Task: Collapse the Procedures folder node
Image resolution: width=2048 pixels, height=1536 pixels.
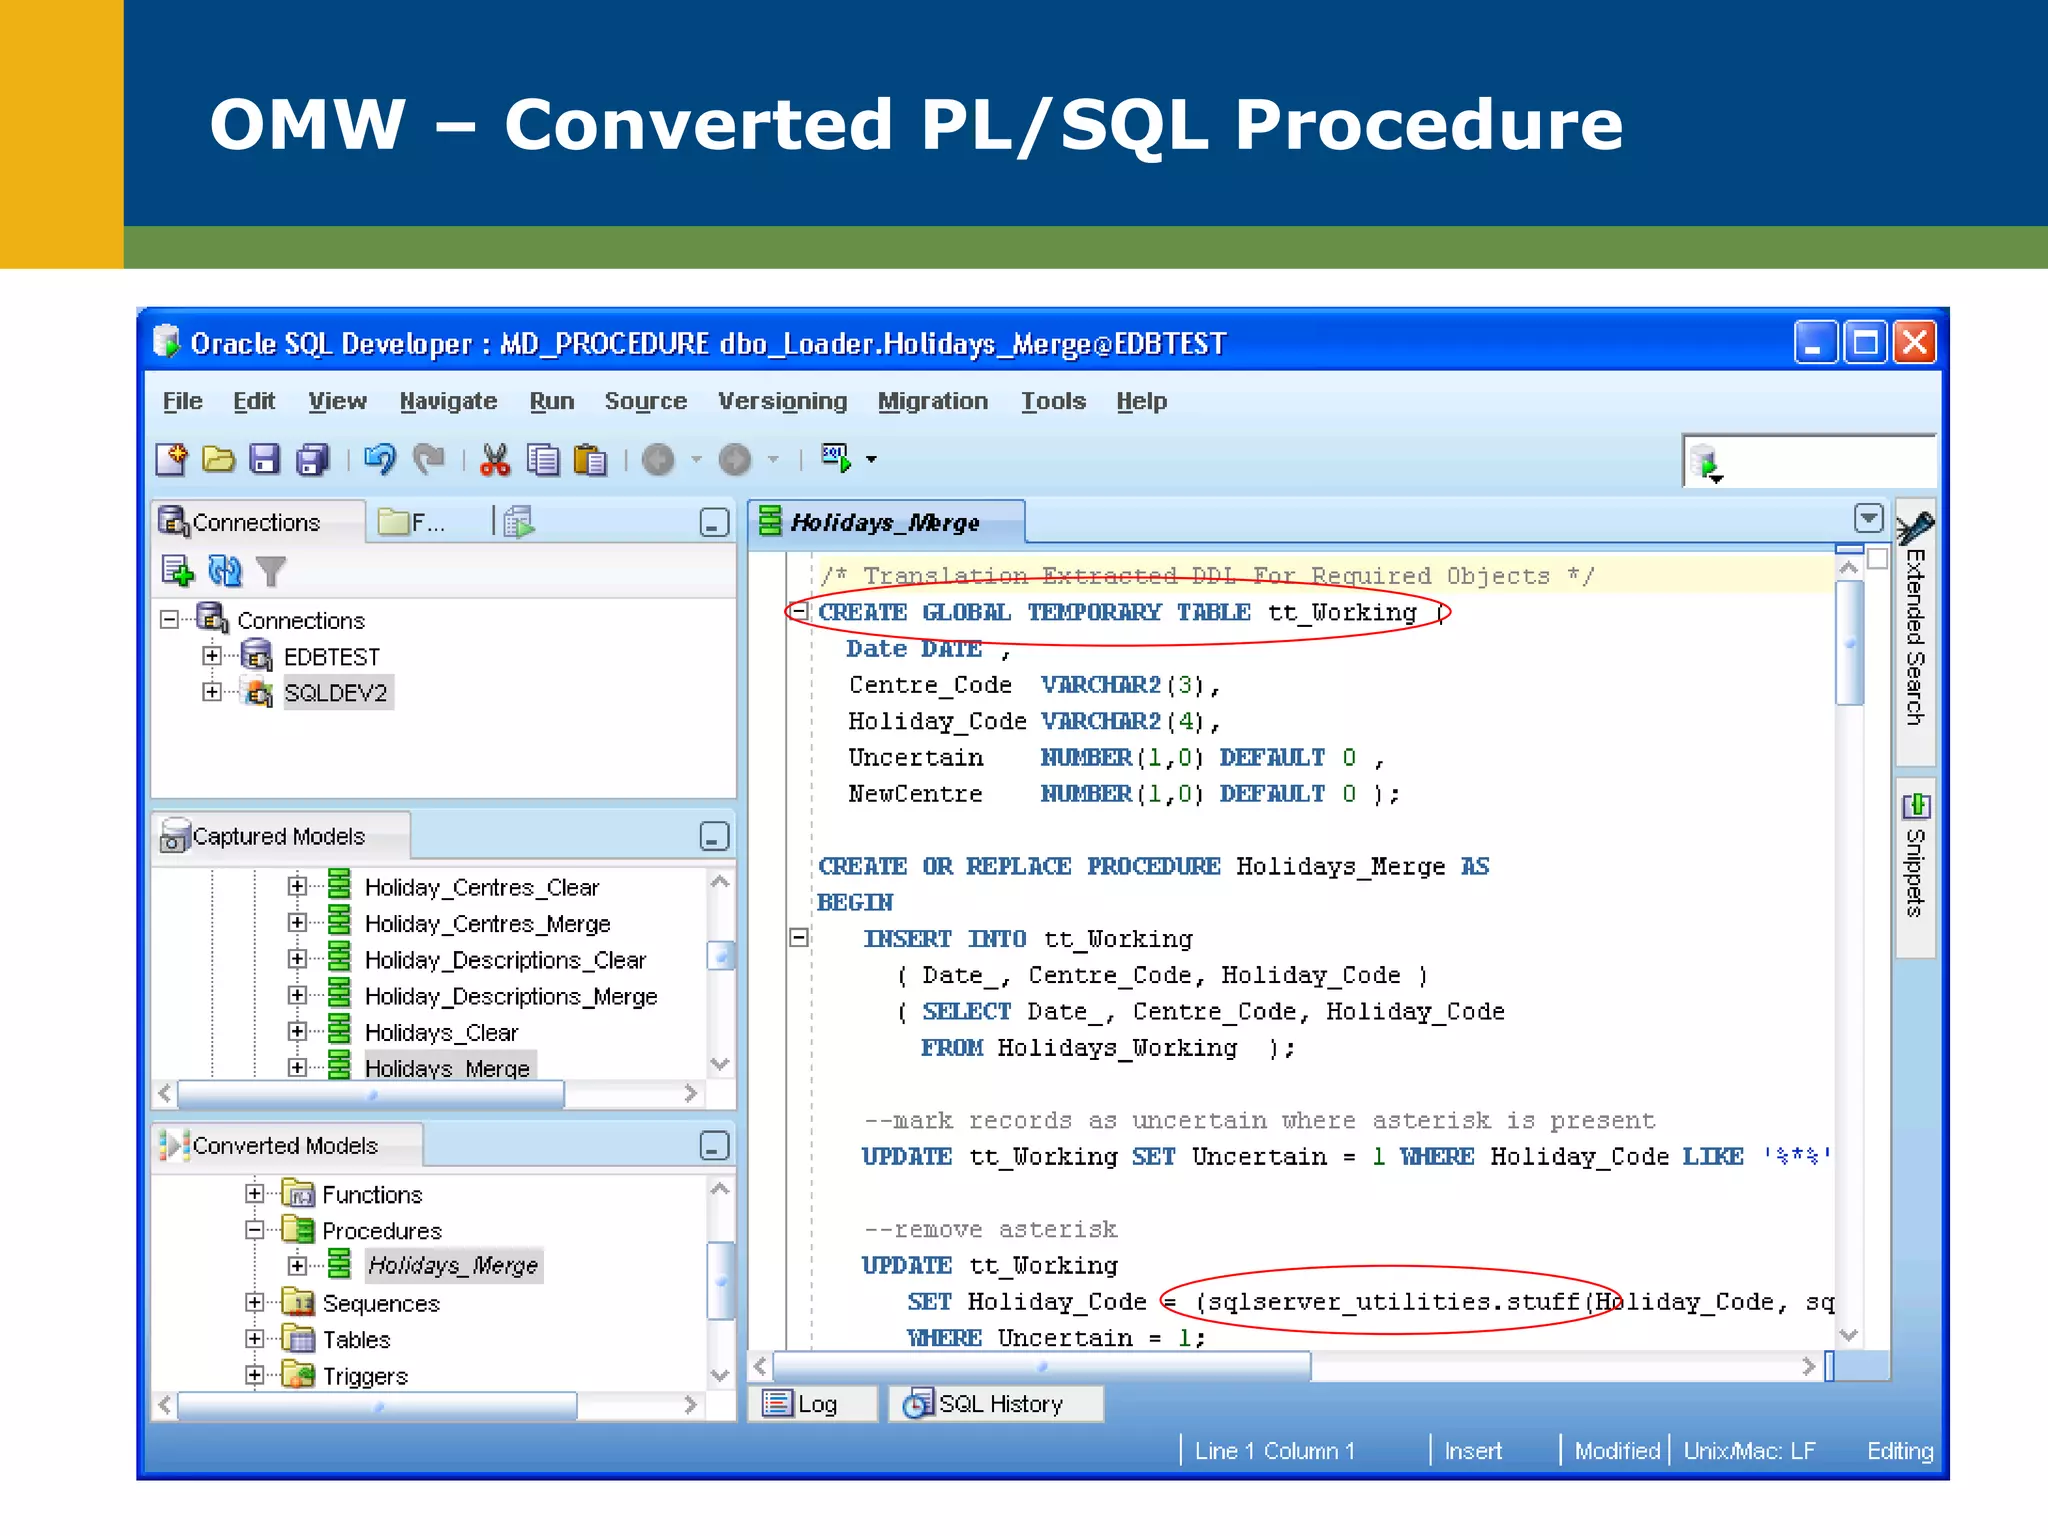Action: [254, 1230]
